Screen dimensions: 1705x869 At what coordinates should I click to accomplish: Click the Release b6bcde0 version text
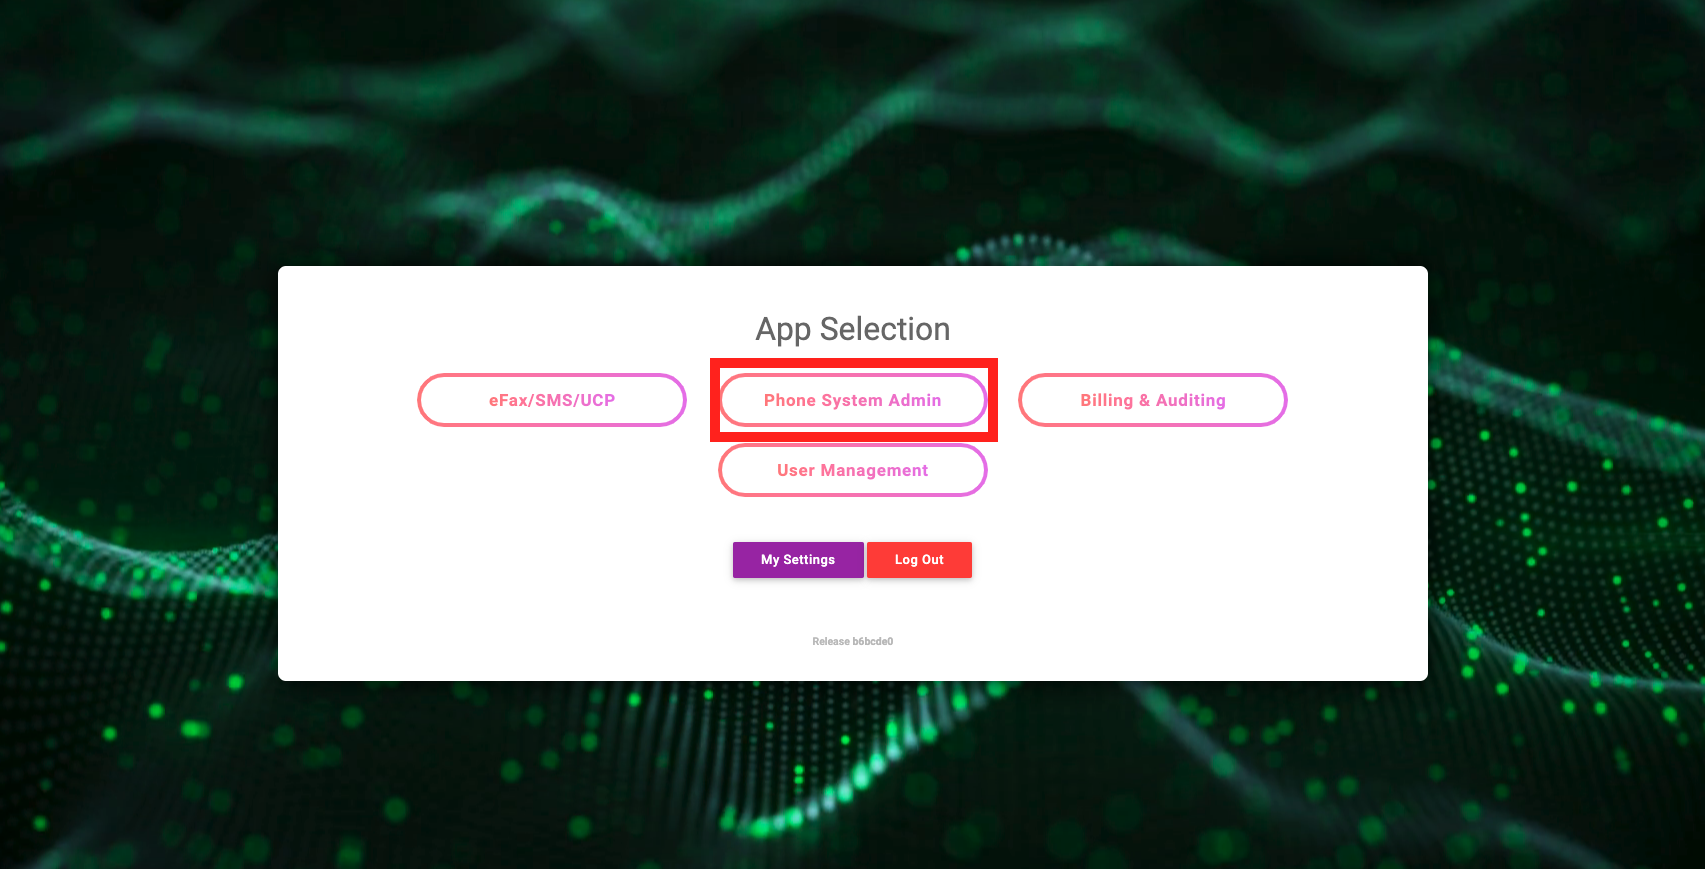853,642
